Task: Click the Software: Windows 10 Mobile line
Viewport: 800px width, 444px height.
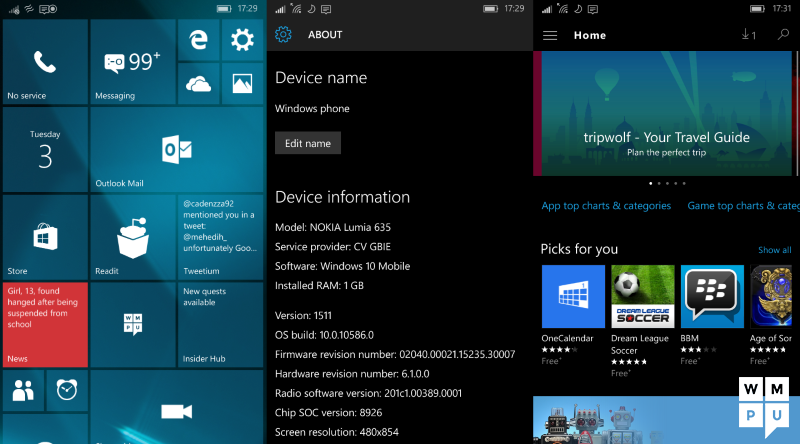Action: coord(342,266)
